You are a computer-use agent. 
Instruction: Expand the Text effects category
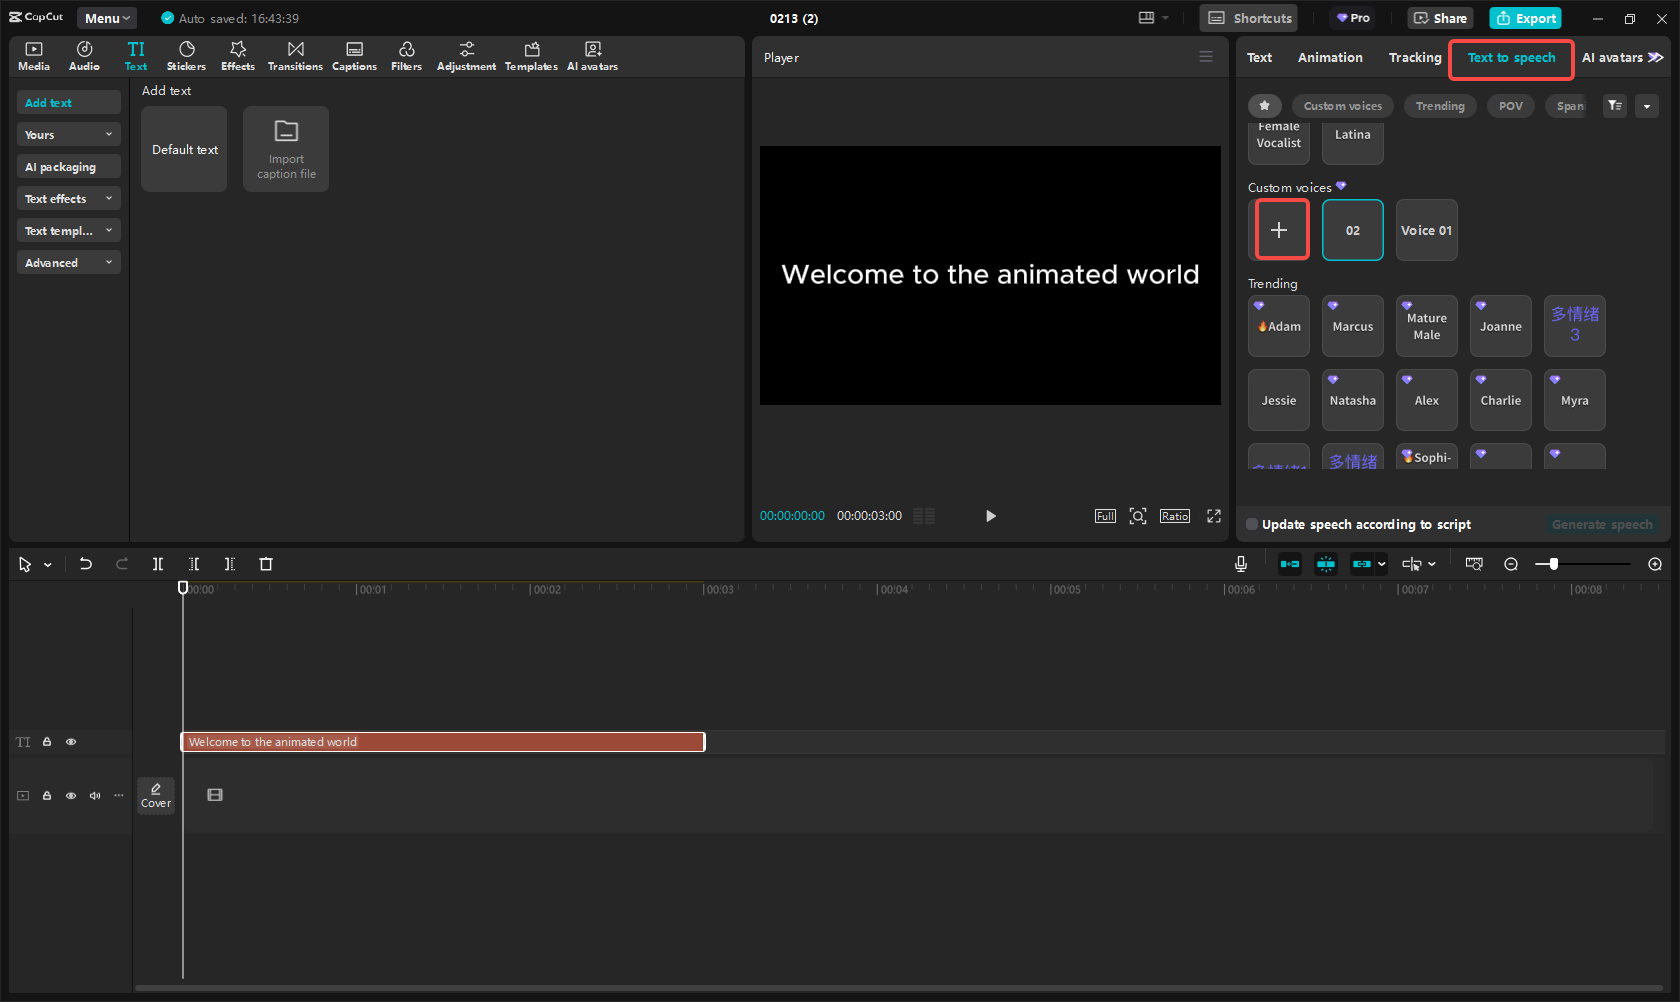point(68,199)
